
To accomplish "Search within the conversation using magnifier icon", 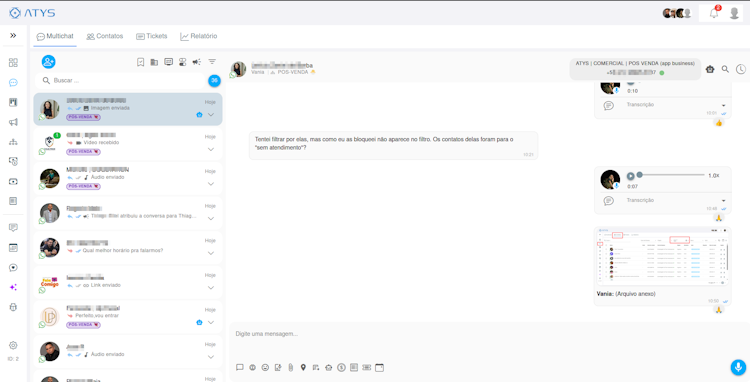I will click(x=725, y=69).
